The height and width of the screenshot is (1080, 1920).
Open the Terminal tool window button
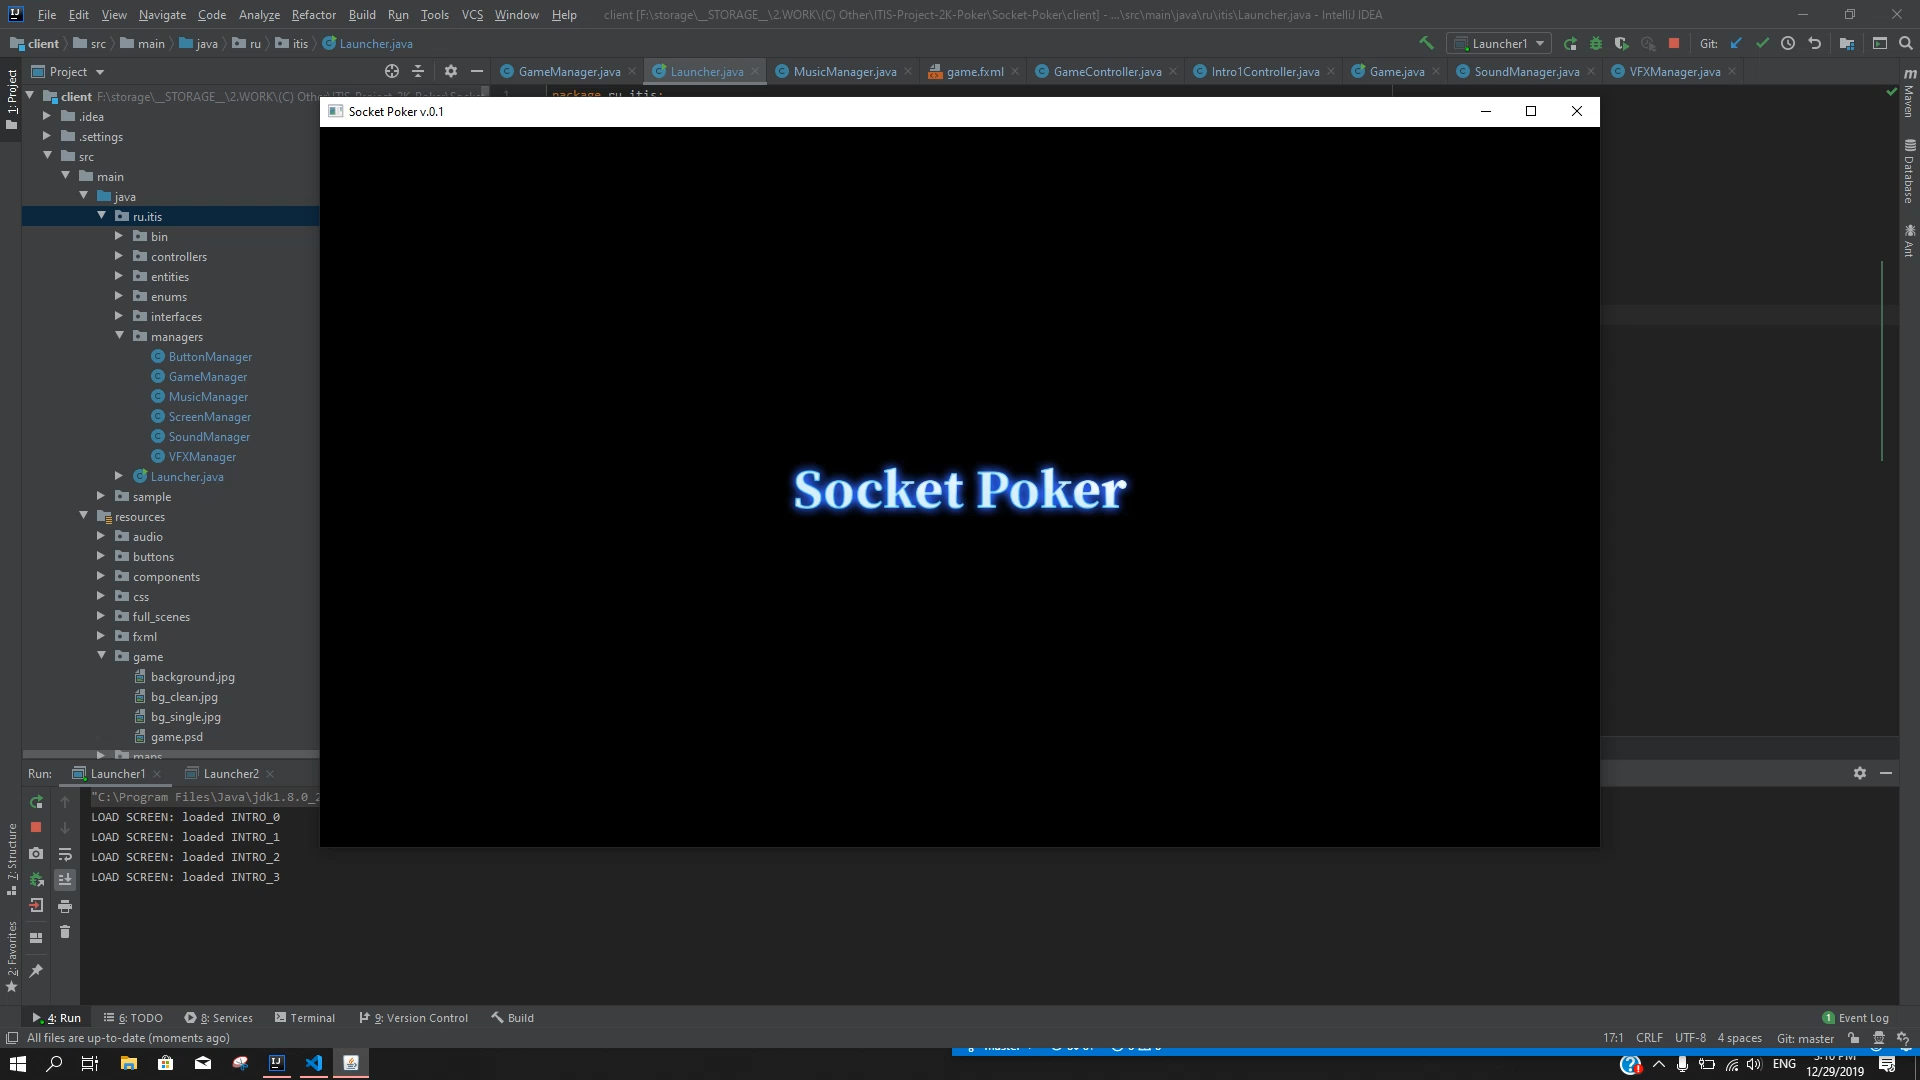pos(305,1018)
